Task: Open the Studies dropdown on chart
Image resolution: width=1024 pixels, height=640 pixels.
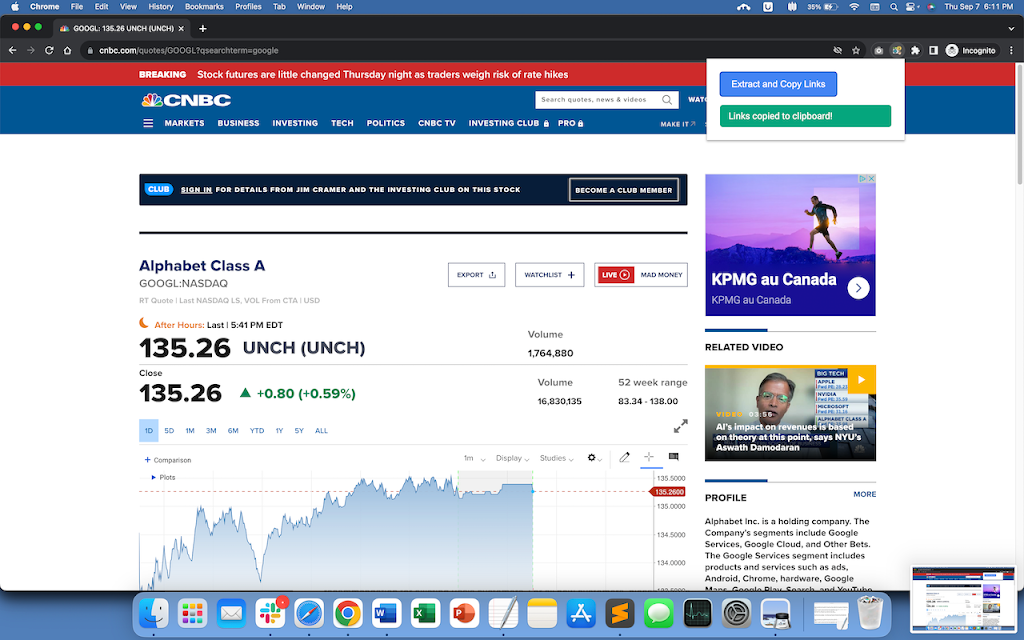Action: tap(556, 458)
